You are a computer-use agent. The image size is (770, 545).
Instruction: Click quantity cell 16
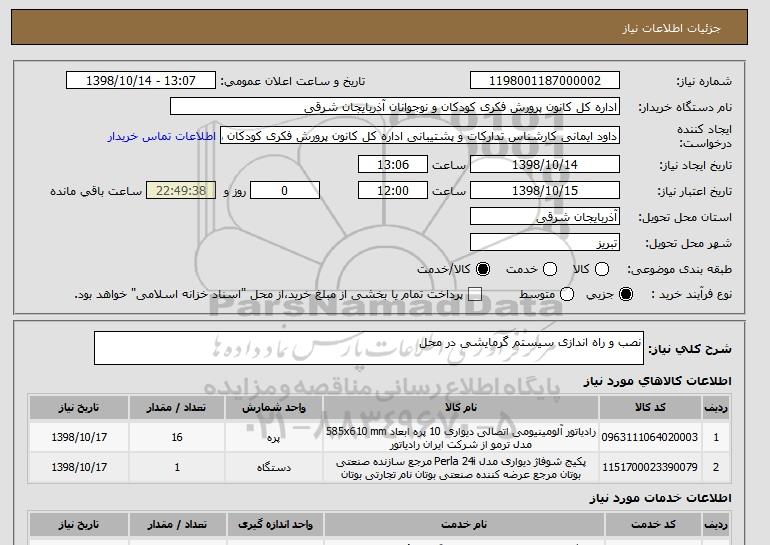177,437
